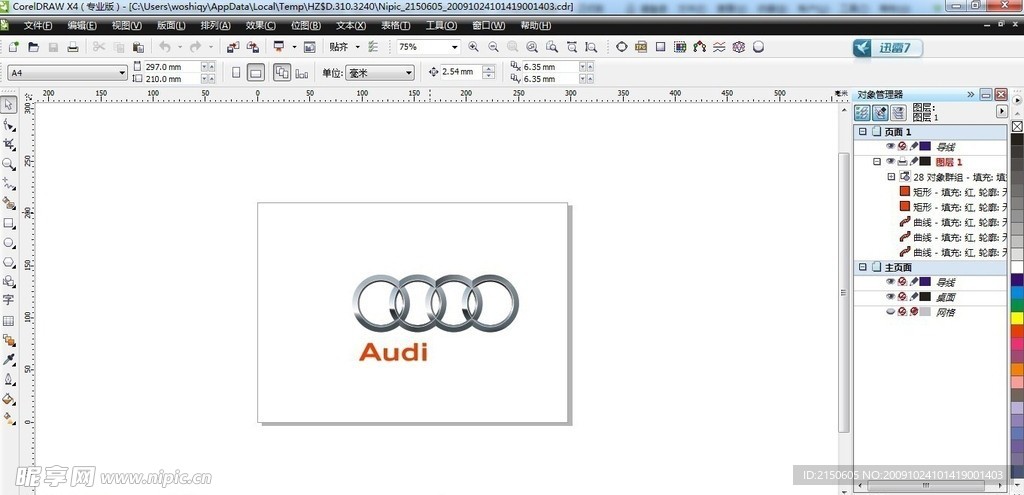Open the 效果(C) menu
The width and height of the screenshot is (1024, 495).
[261, 25]
